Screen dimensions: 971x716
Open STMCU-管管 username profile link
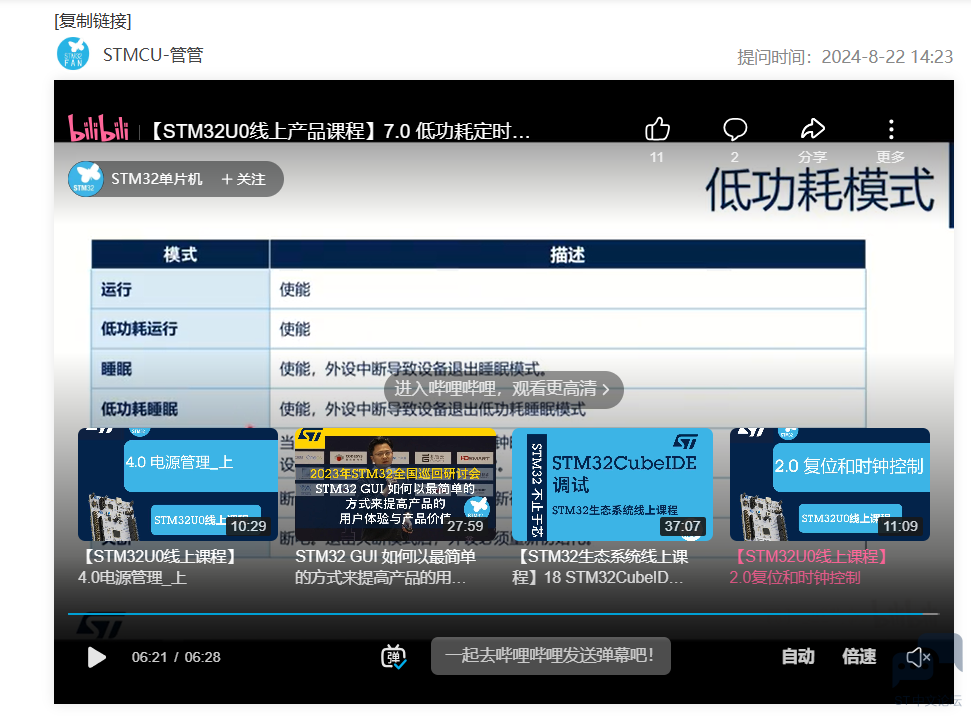[x=153, y=55]
